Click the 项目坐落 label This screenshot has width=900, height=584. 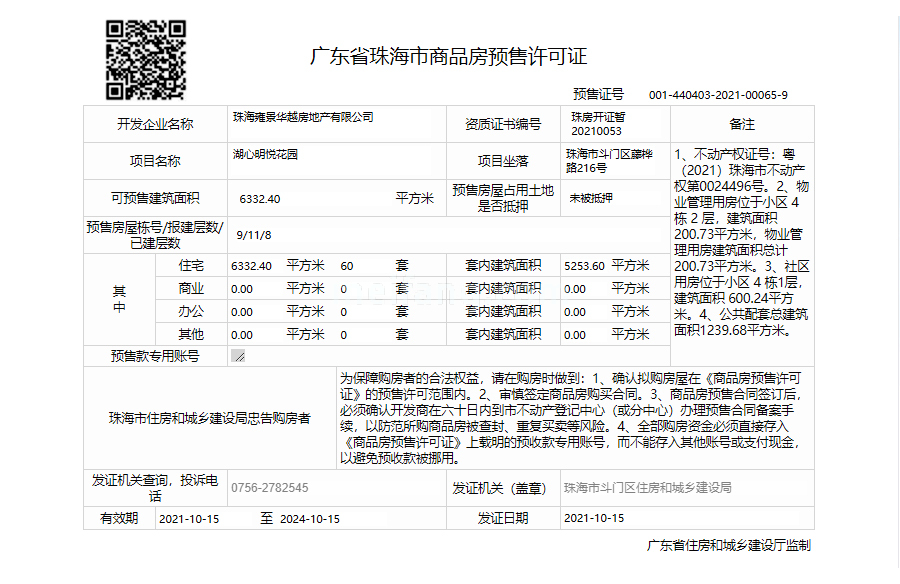tap(503, 161)
